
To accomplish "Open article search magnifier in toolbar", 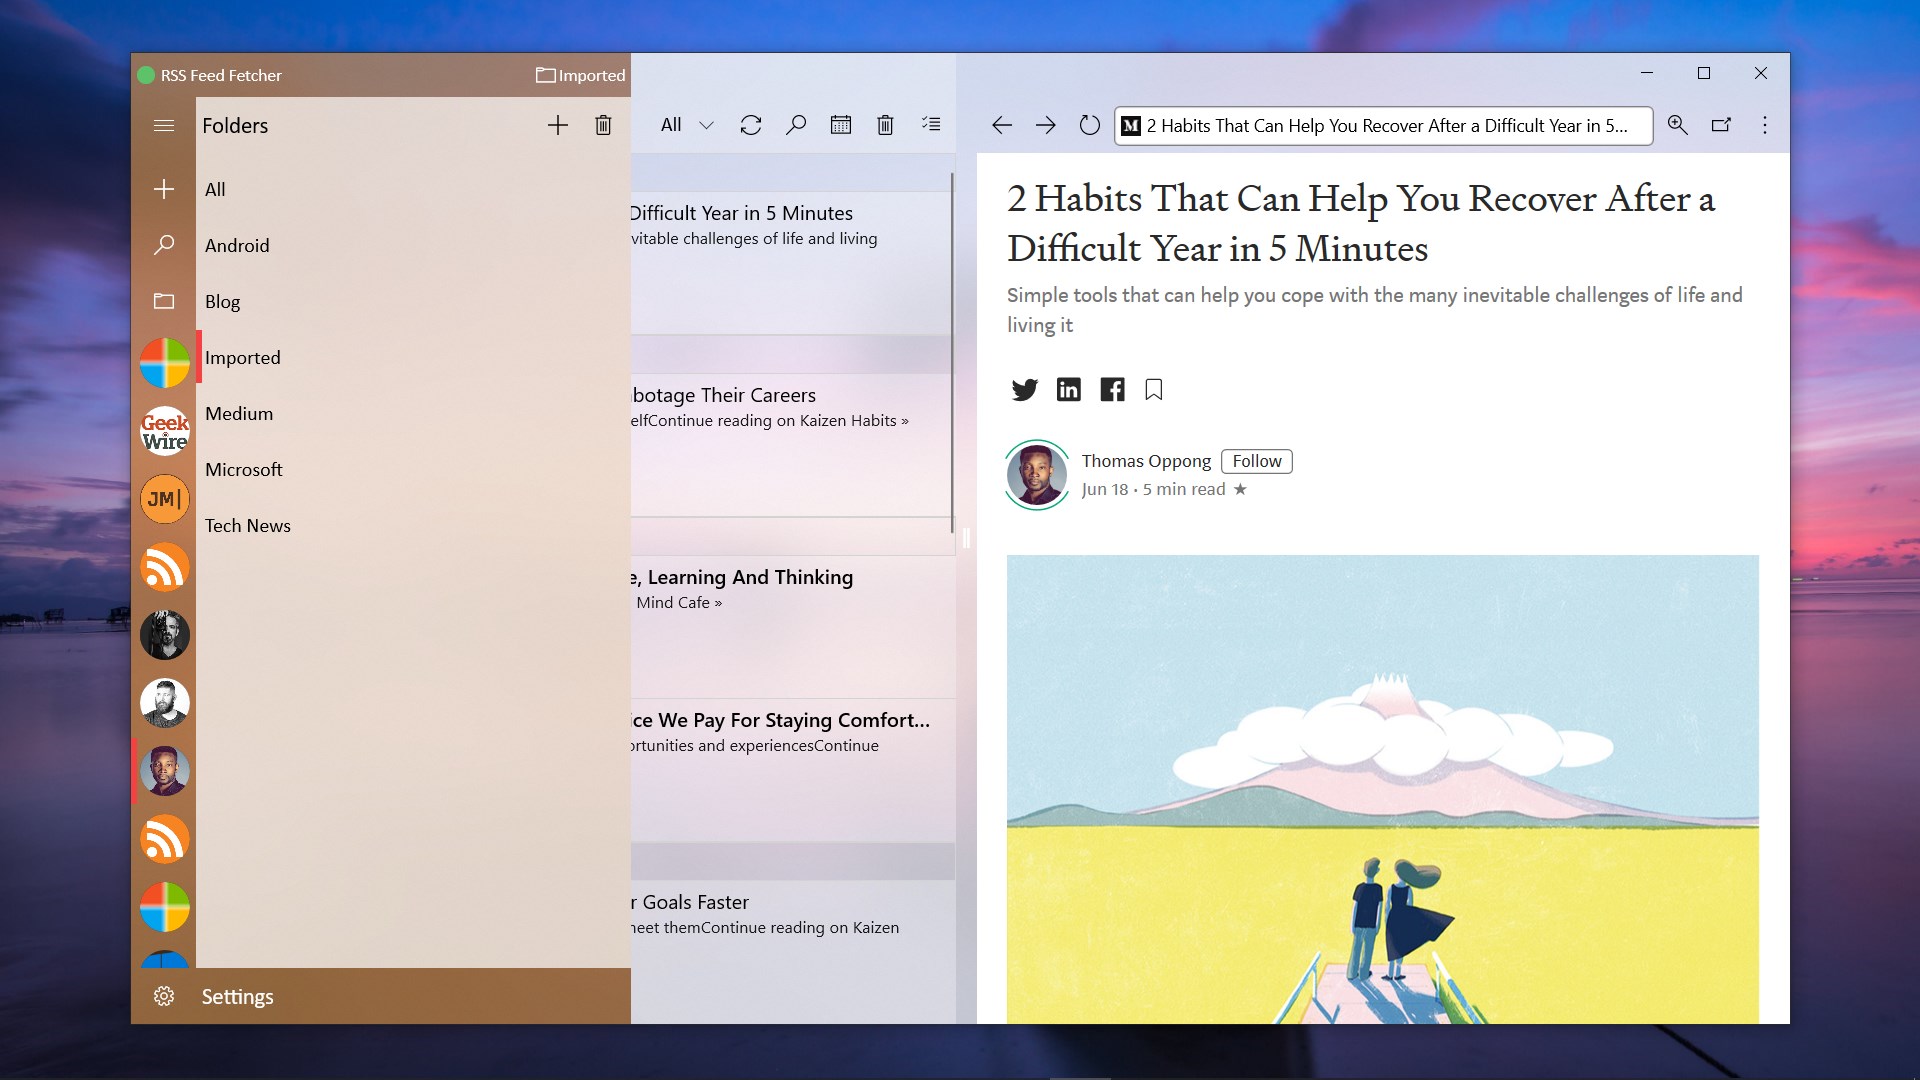I will pos(796,125).
